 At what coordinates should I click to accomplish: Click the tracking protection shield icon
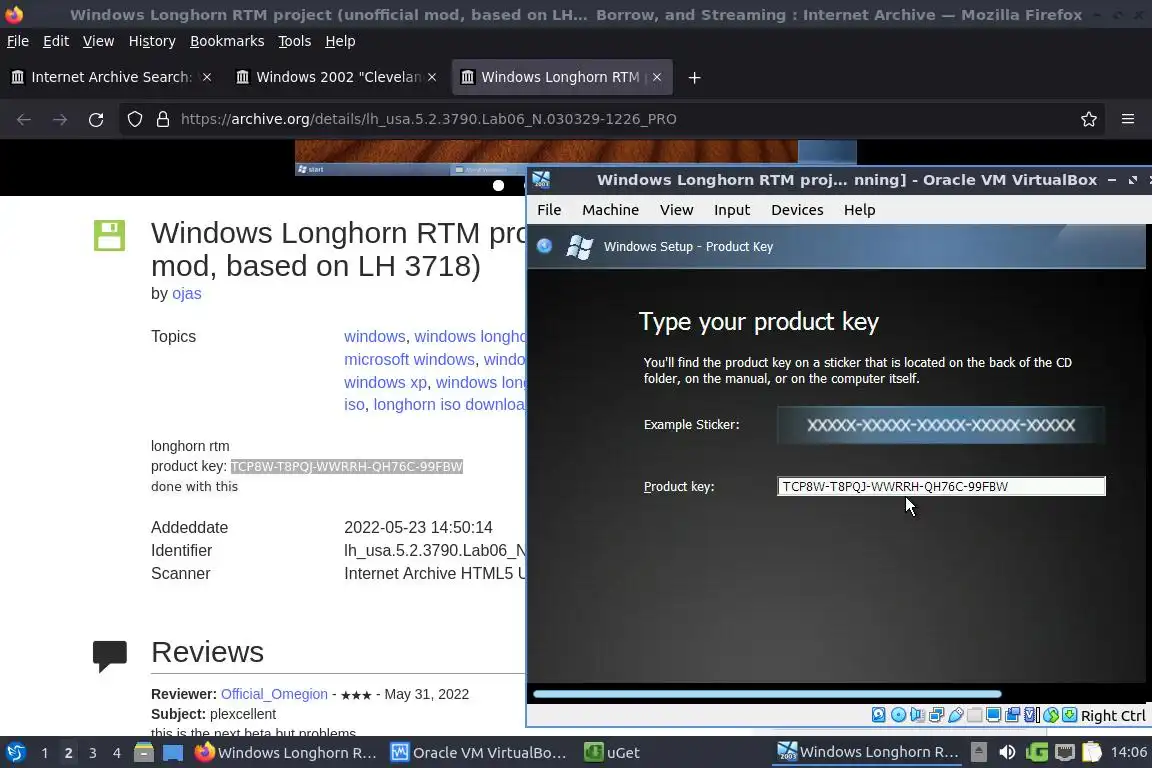click(134, 119)
